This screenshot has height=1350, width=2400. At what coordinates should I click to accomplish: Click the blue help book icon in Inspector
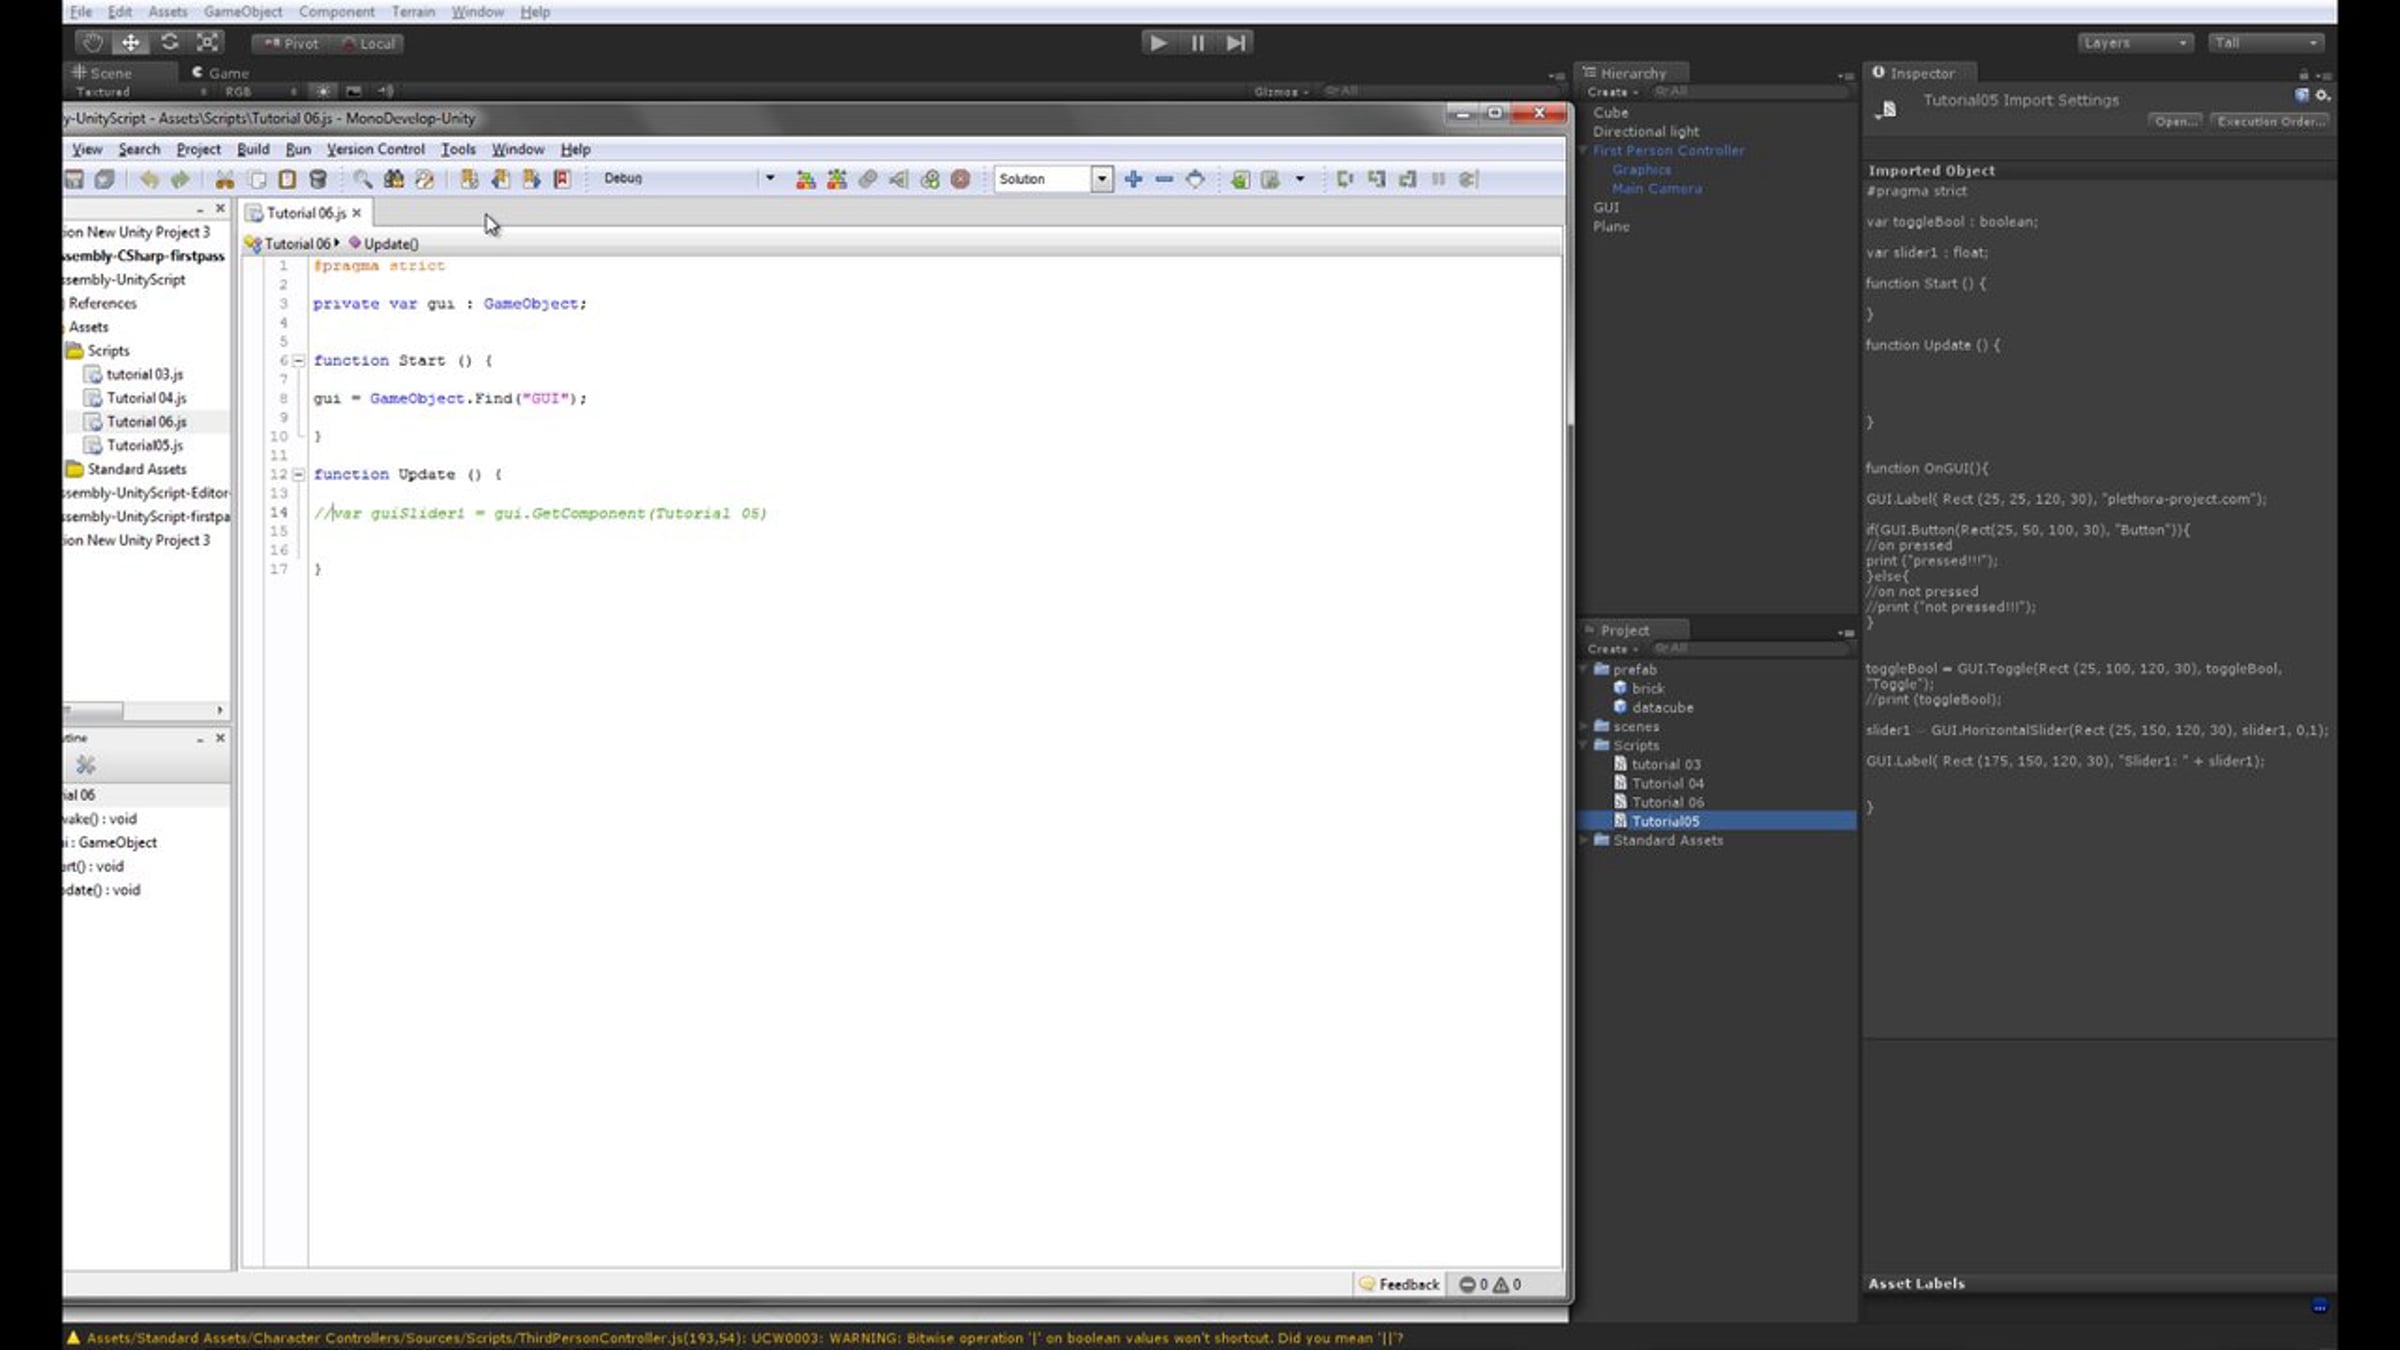[2302, 95]
